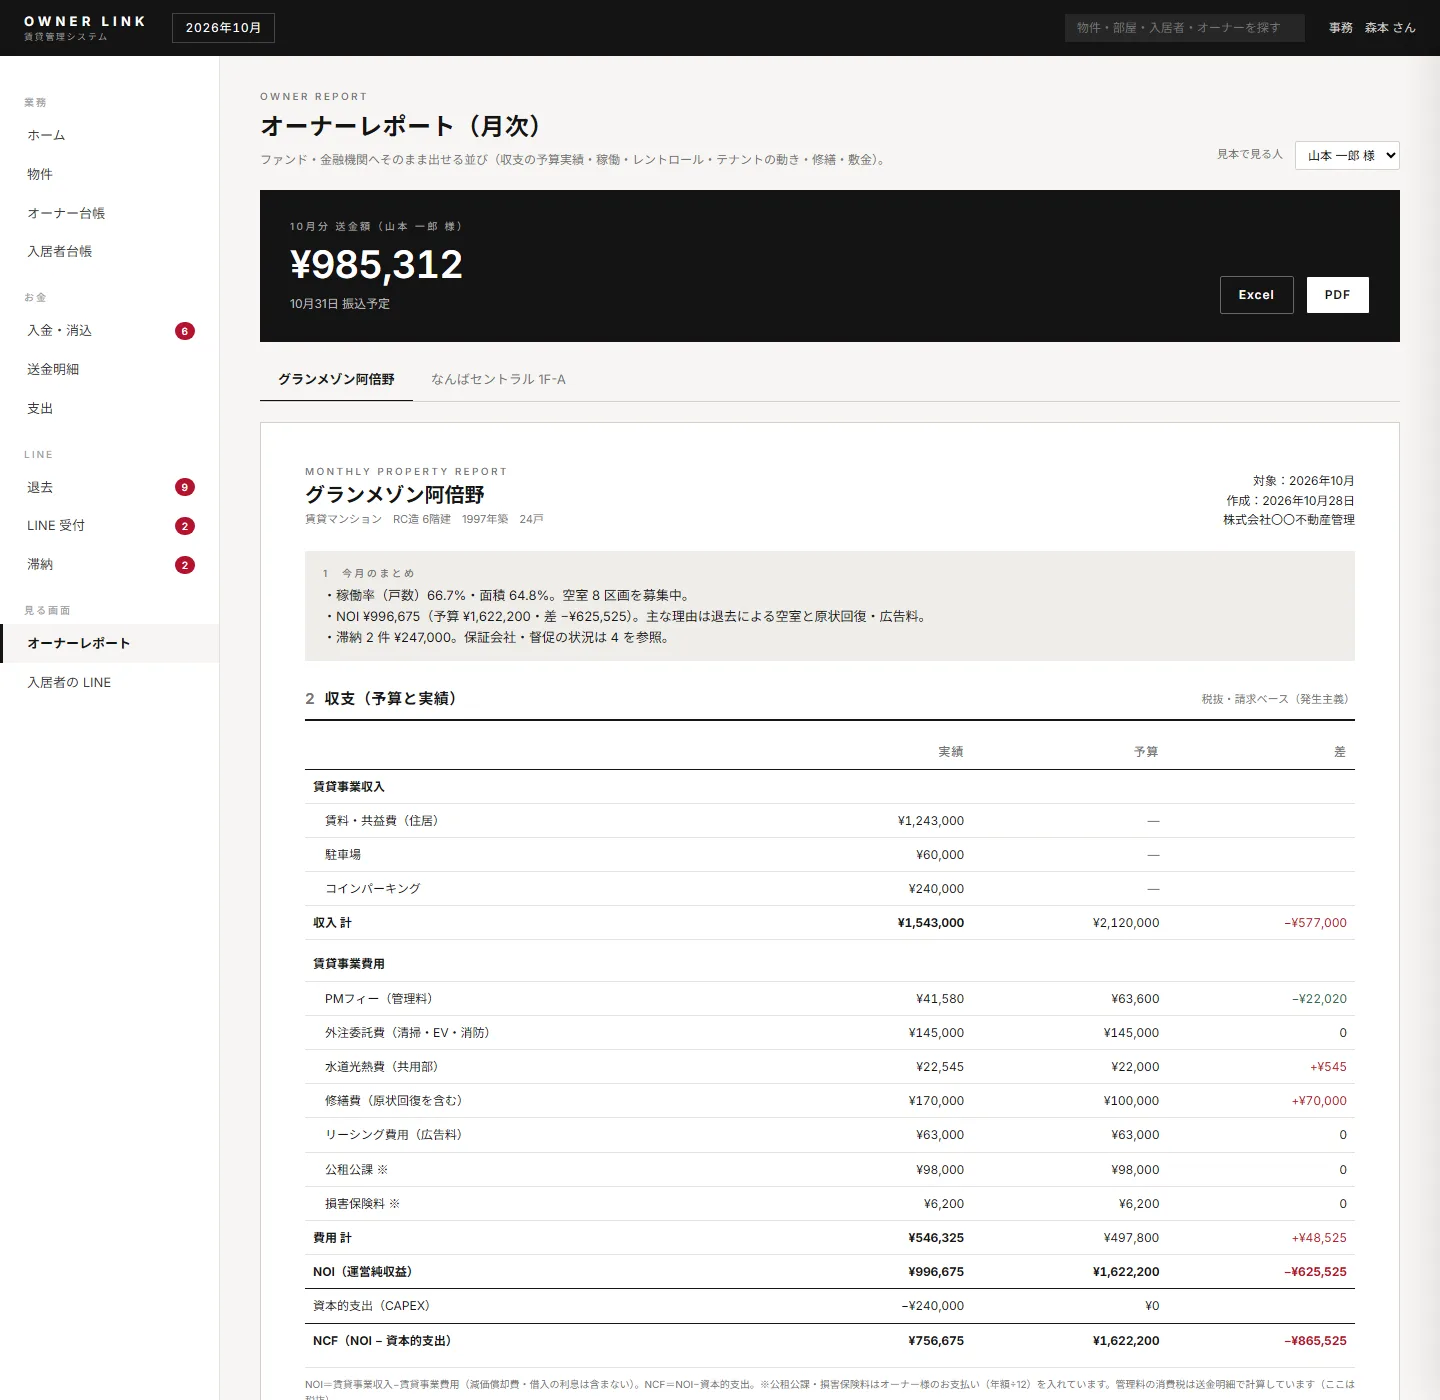This screenshot has width=1440, height=1400.
Task: Click コインパーキング row label
Action: click(372, 889)
